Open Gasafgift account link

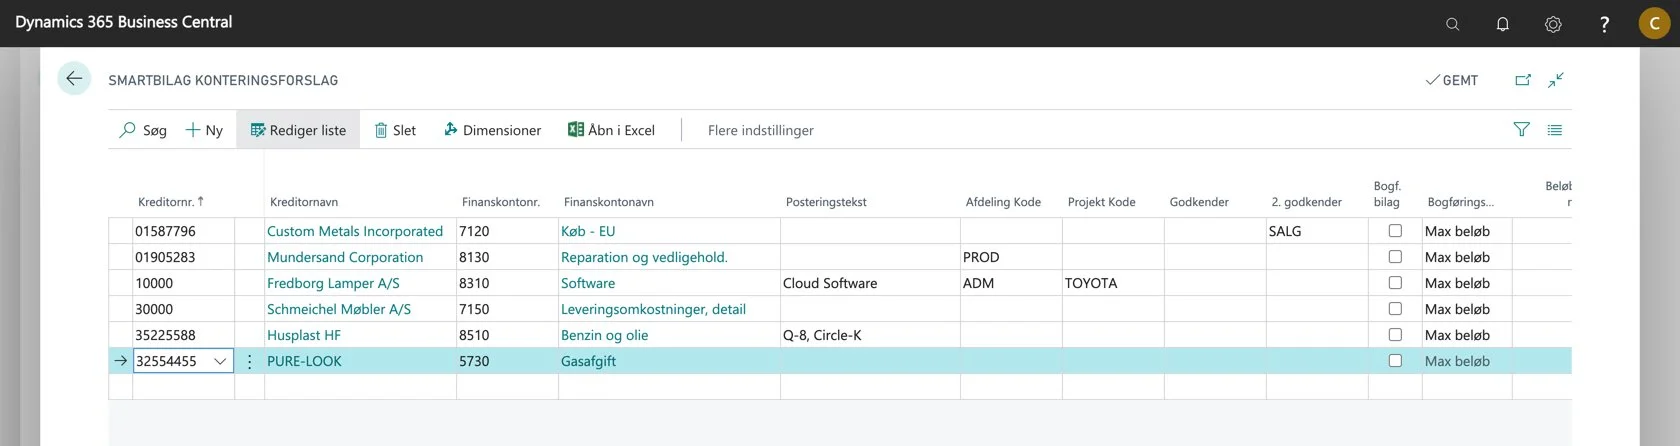coord(588,361)
